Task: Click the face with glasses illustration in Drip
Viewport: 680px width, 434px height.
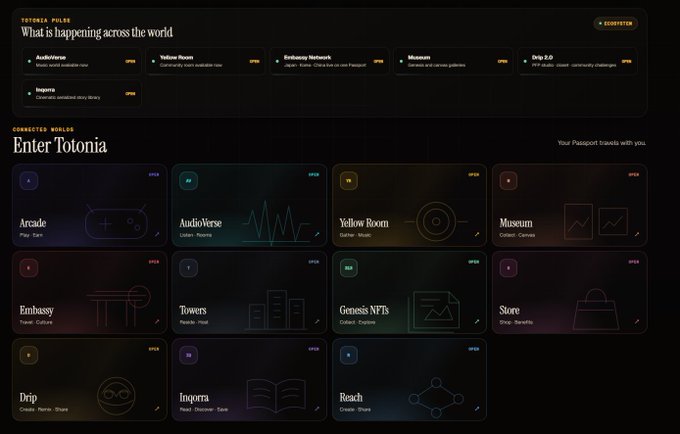Action: (x=116, y=396)
